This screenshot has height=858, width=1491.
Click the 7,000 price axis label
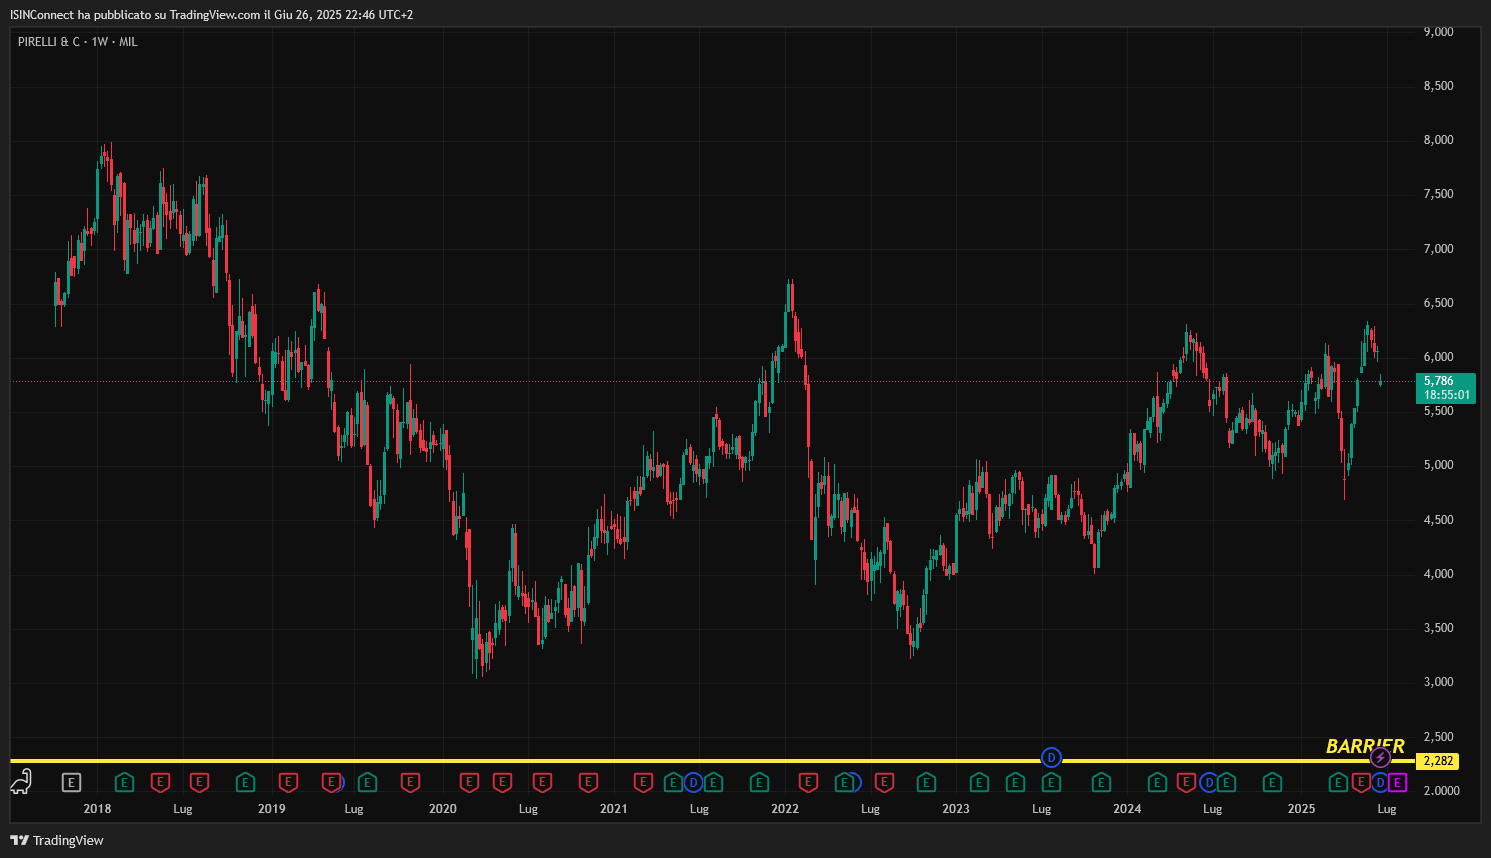tap(1438, 249)
